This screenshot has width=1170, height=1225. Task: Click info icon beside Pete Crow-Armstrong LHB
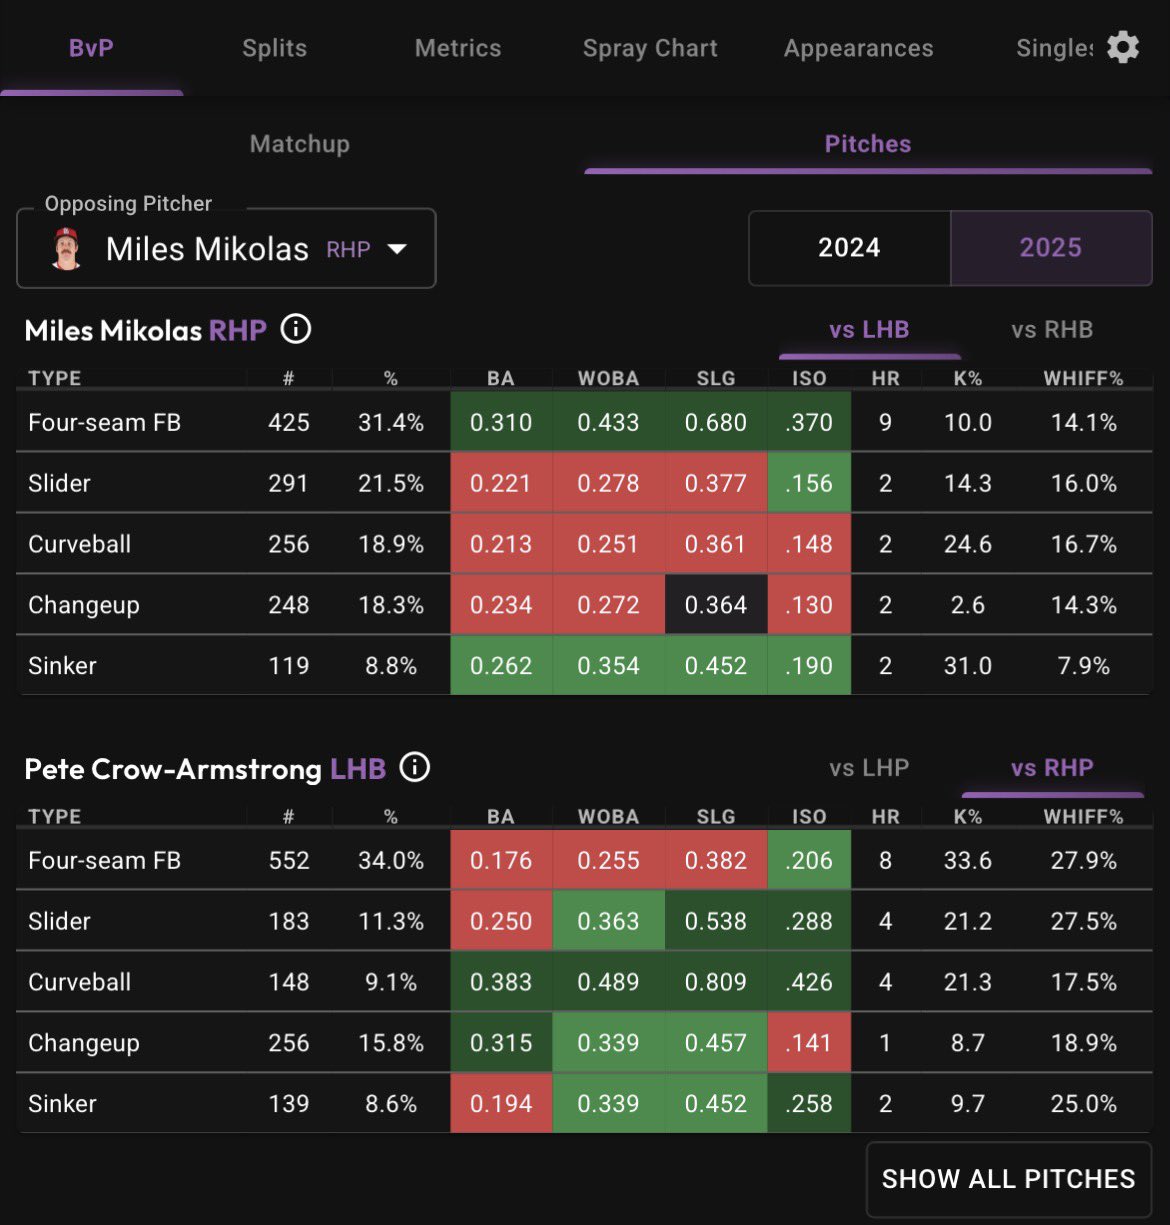[x=414, y=767]
